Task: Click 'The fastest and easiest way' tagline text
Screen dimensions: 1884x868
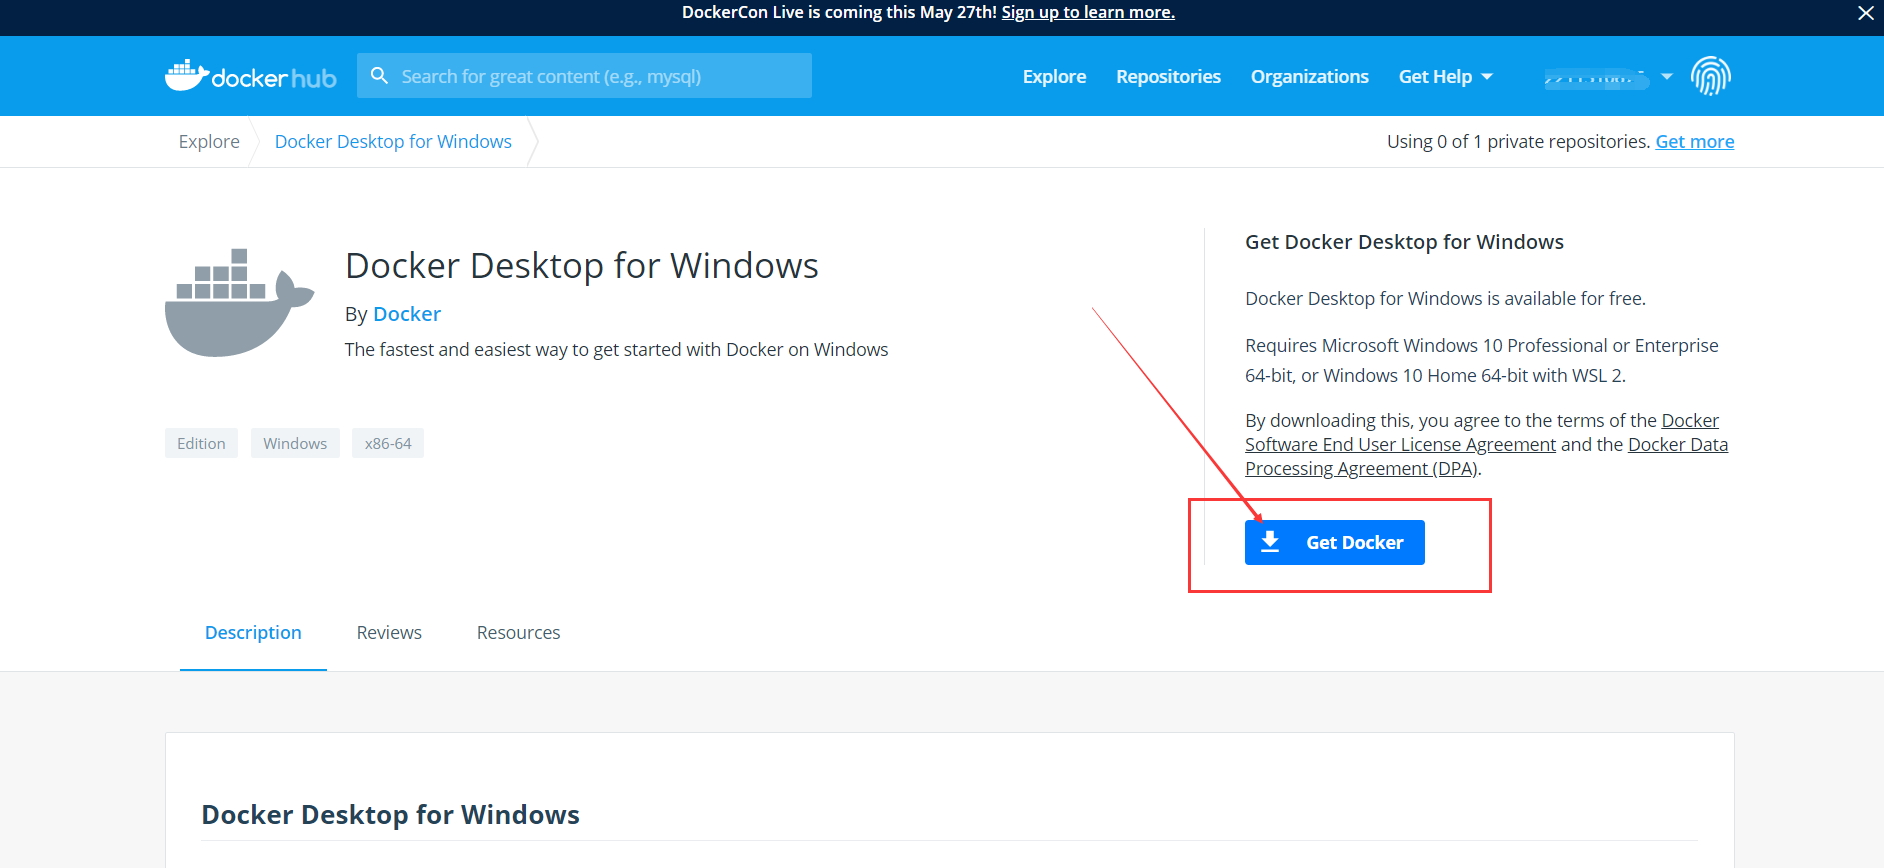Action: 616,350
